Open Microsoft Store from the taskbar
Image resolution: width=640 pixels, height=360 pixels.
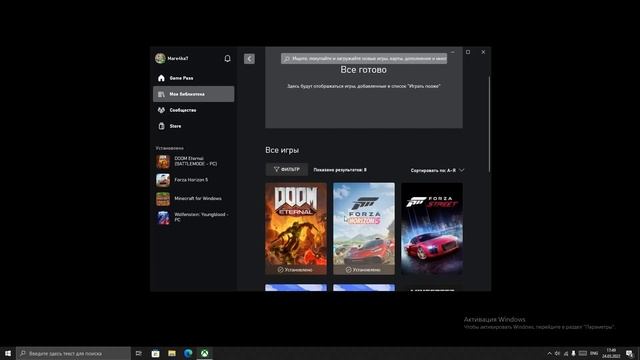[155, 353]
